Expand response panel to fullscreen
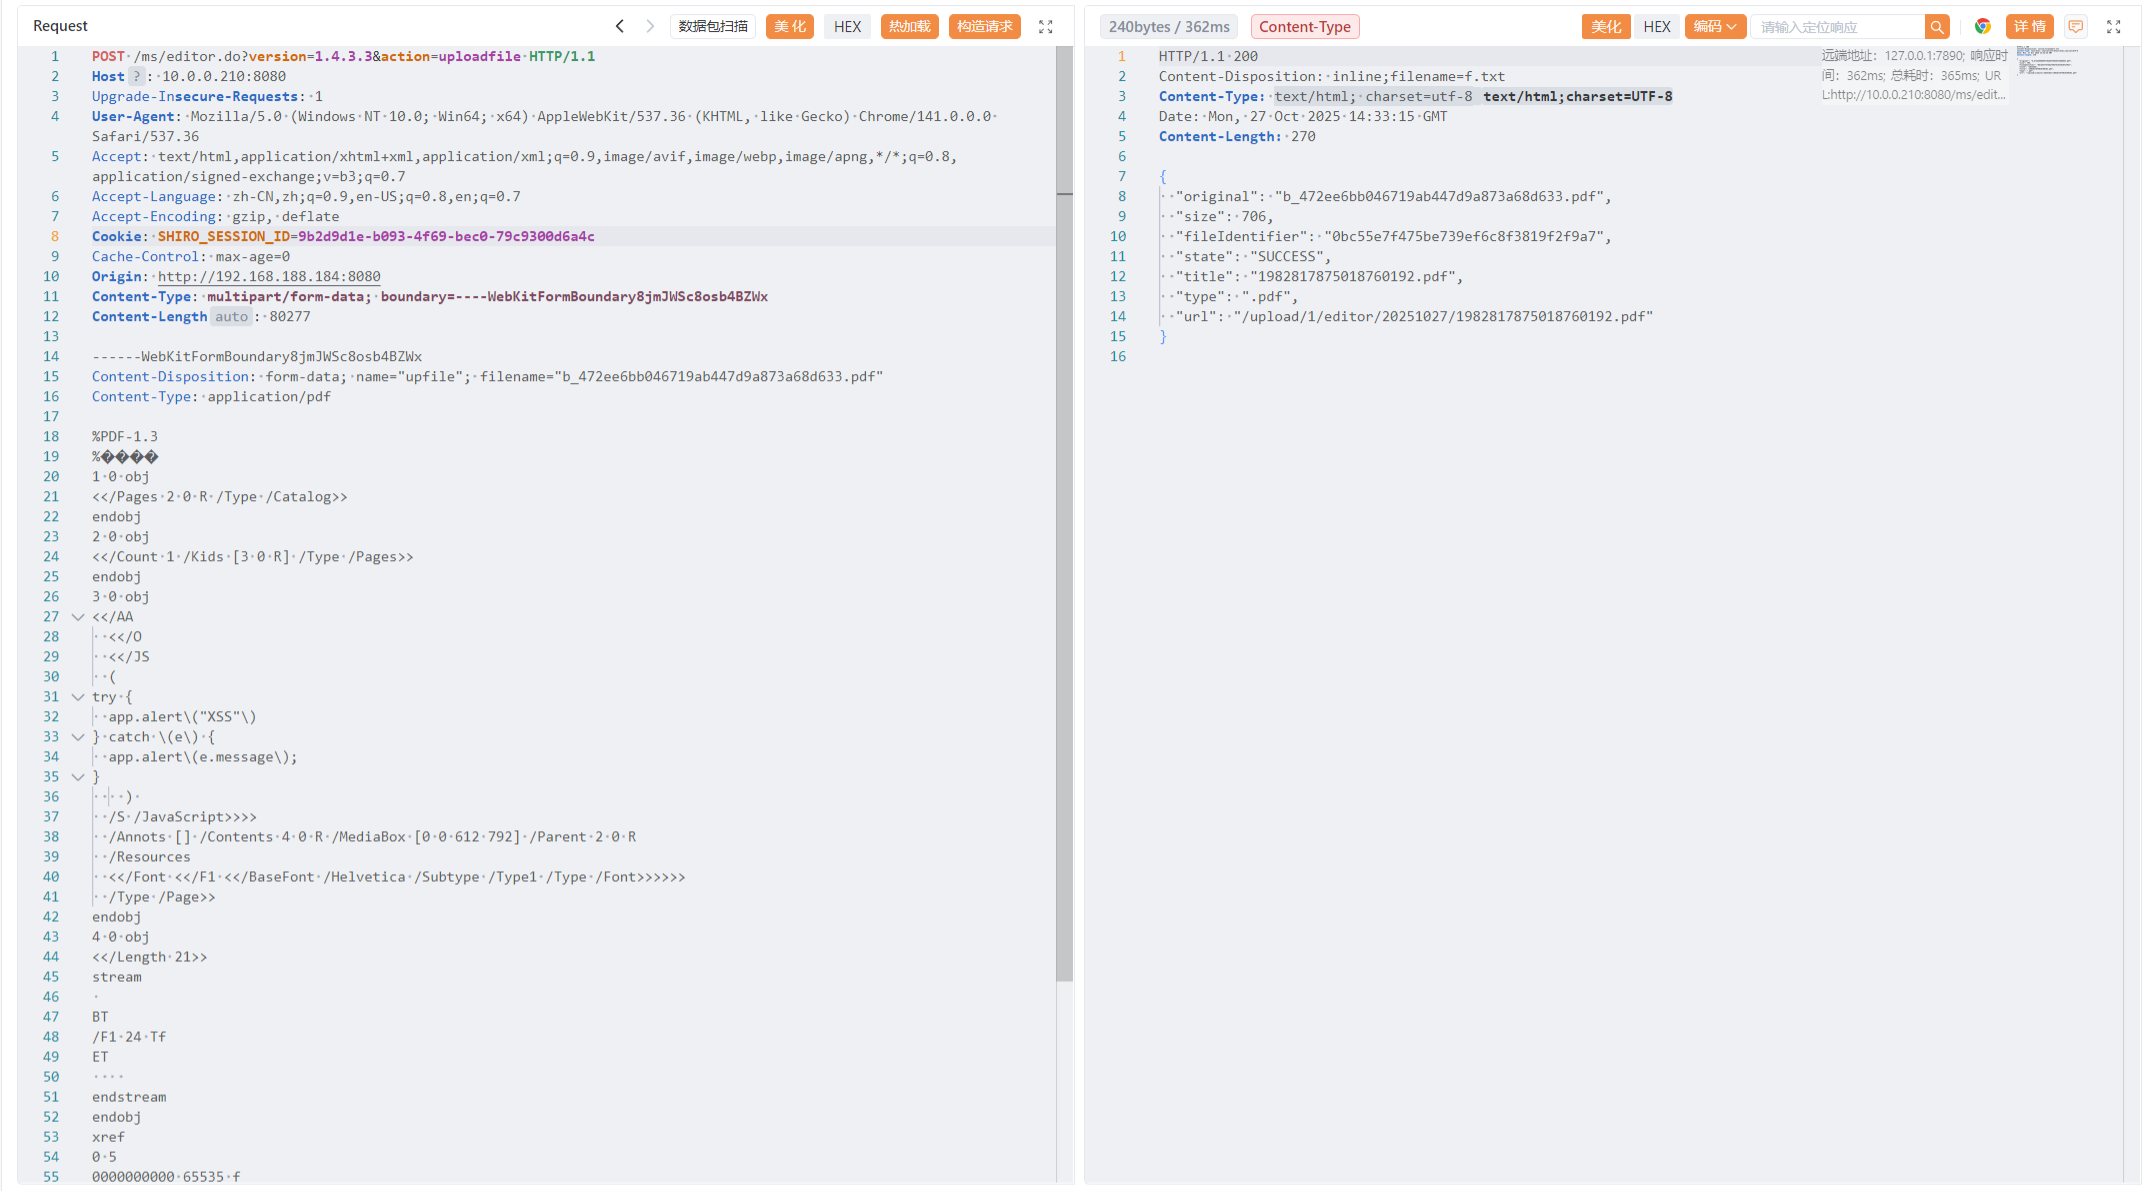Screen dimensions: 2156x1191 2114,27
